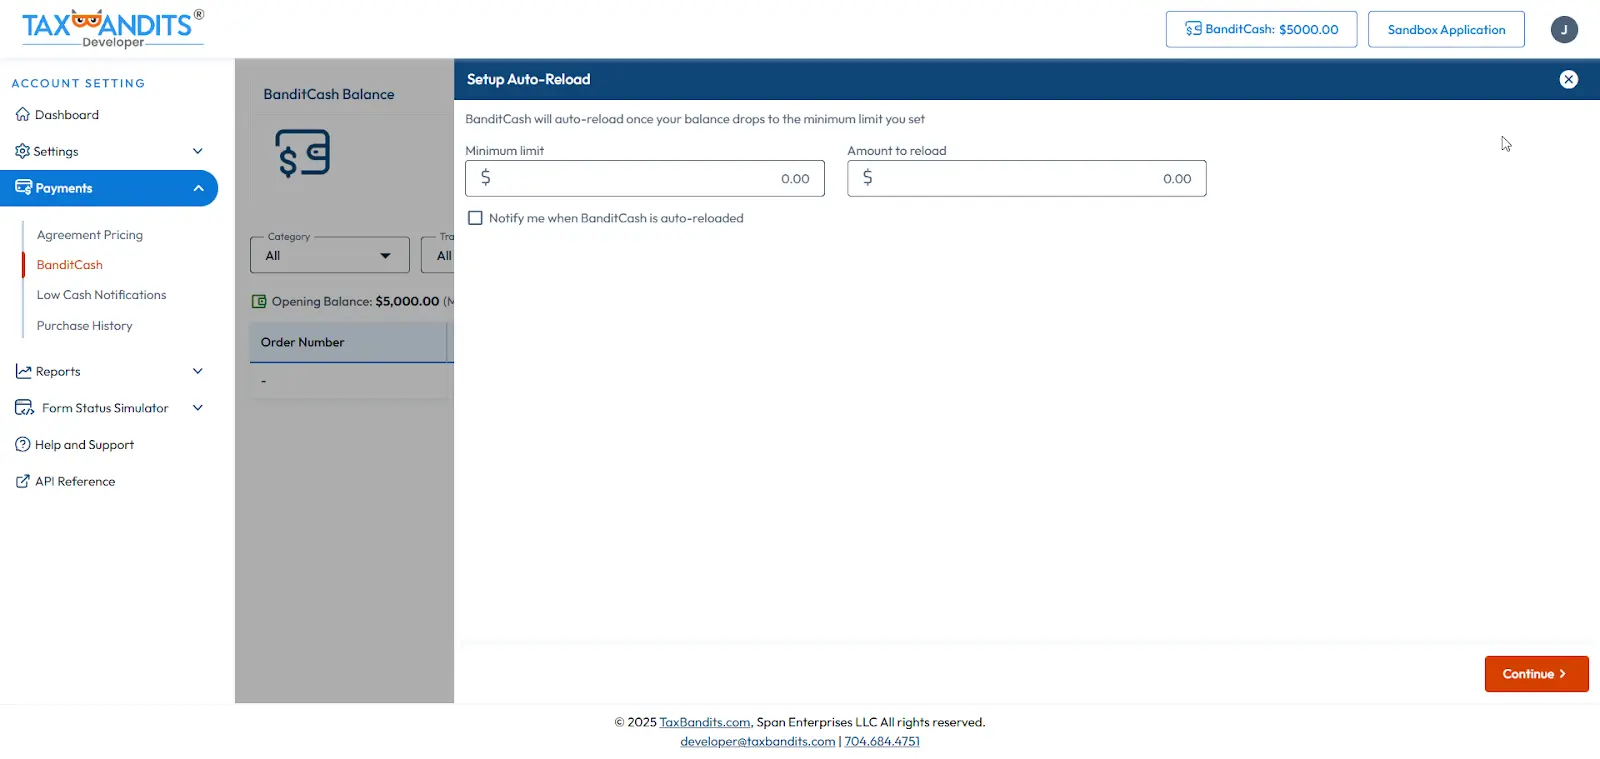Screen dimensions: 1600x759
Task: Enable notify when BanditCash is auto-reloaded
Action: [x=476, y=218]
